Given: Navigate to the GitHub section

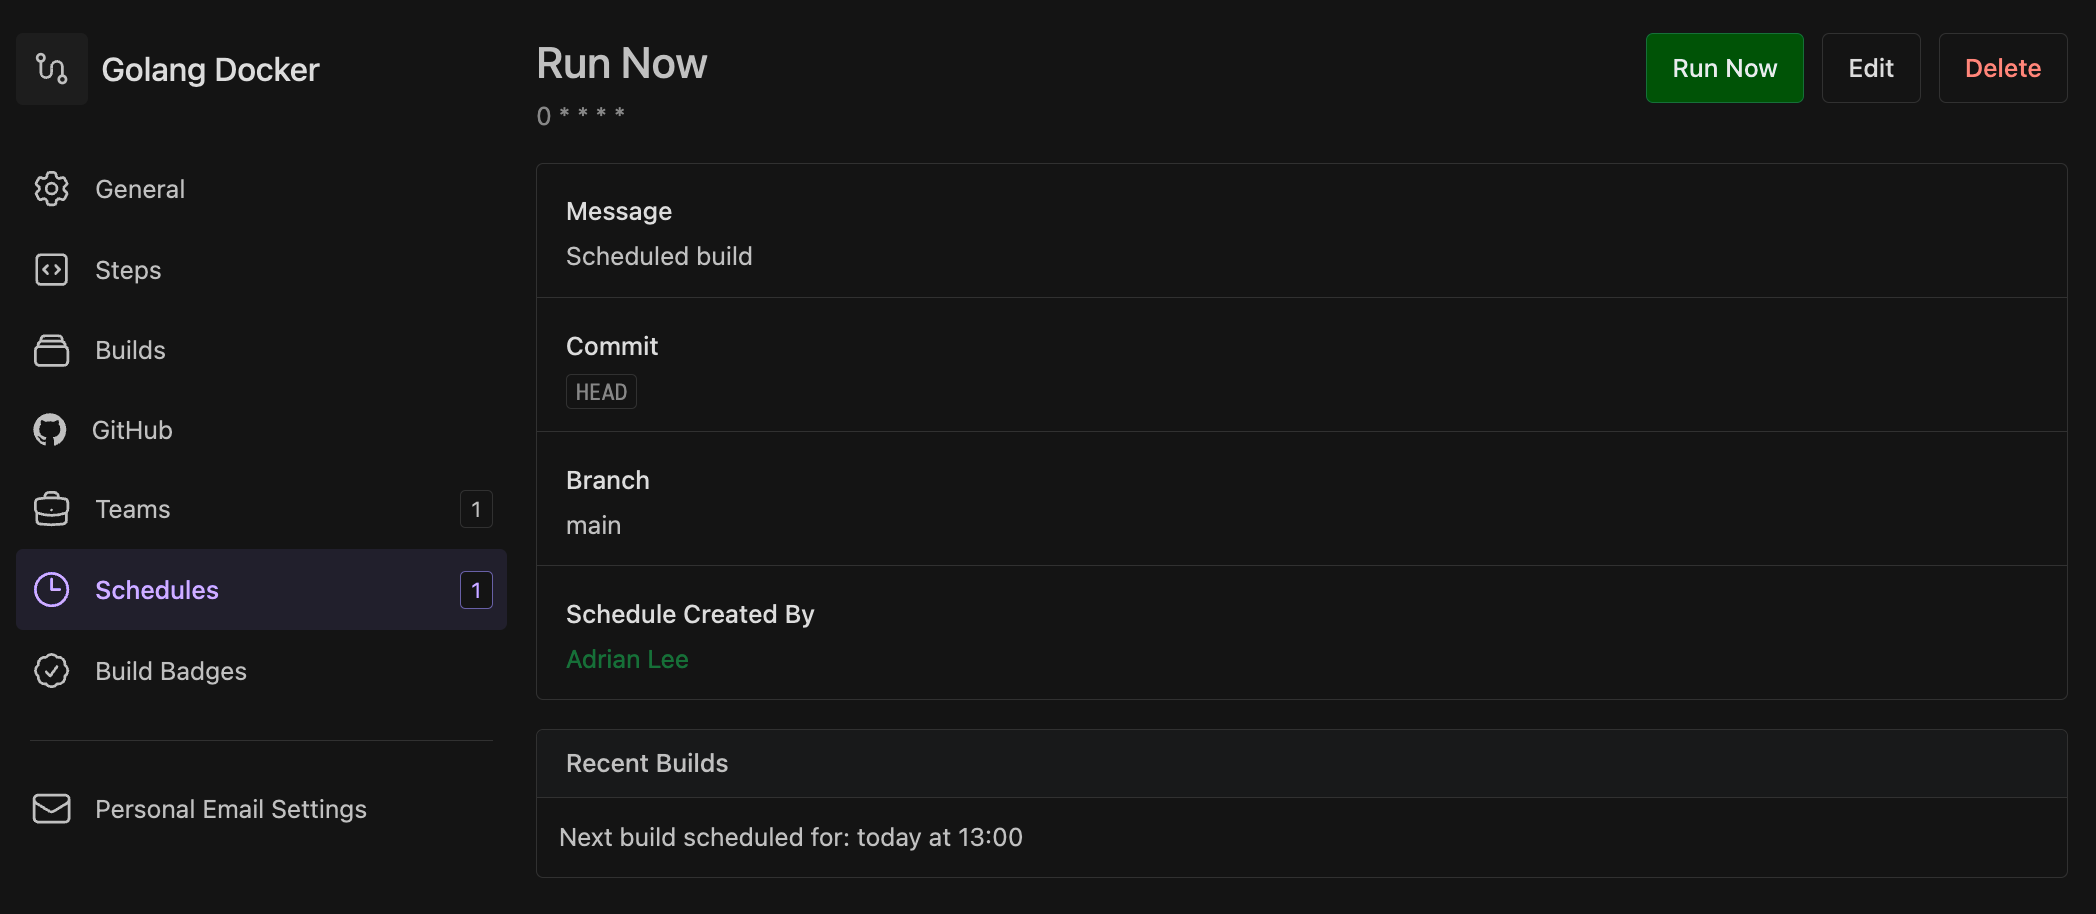Looking at the screenshot, I should pyautogui.click(x=131, y=429).
